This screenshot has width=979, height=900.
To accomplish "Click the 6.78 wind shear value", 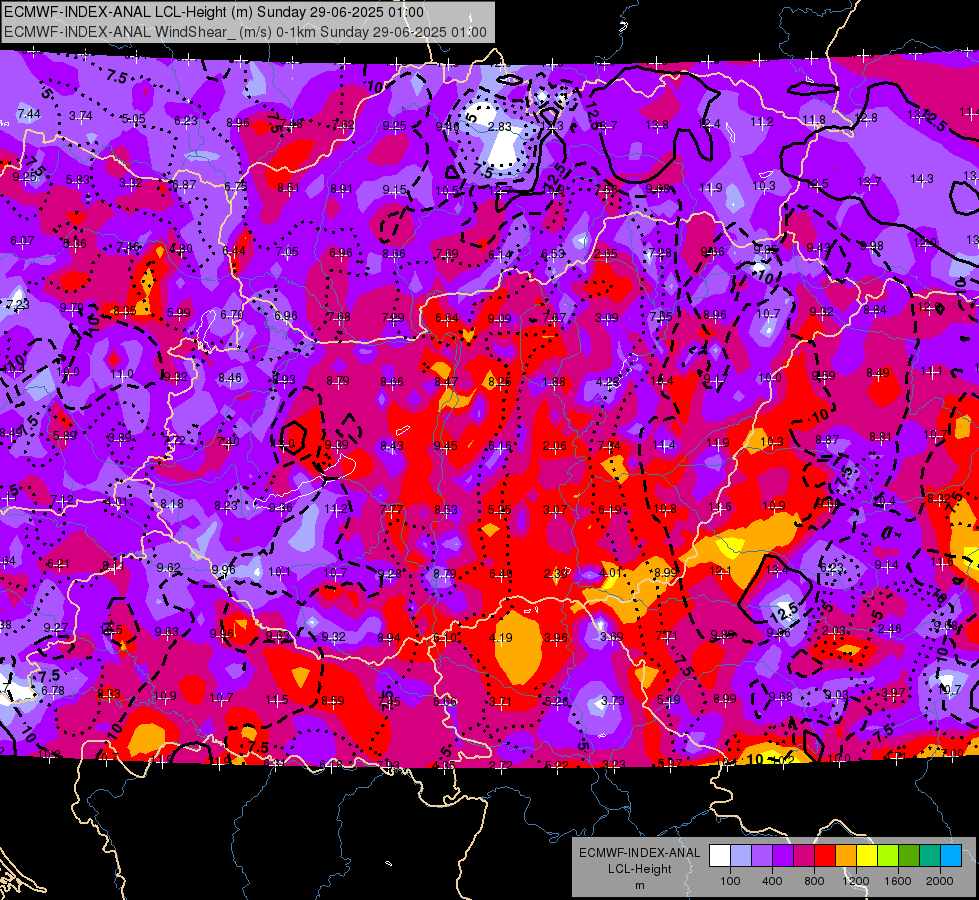I will pos(52,691).
